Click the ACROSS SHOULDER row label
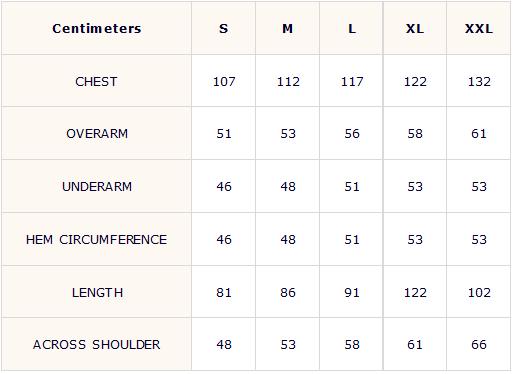This screenshot has width=514, height=374. pyautogui.click(x=96, y=345)
